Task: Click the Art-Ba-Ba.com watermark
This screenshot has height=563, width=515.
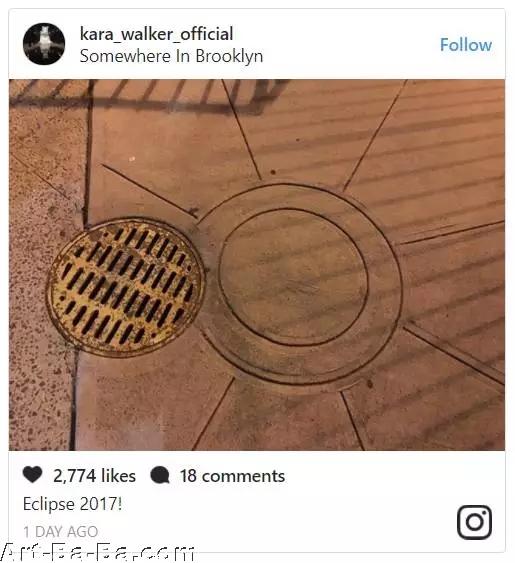Action: (x=98, y=553)
